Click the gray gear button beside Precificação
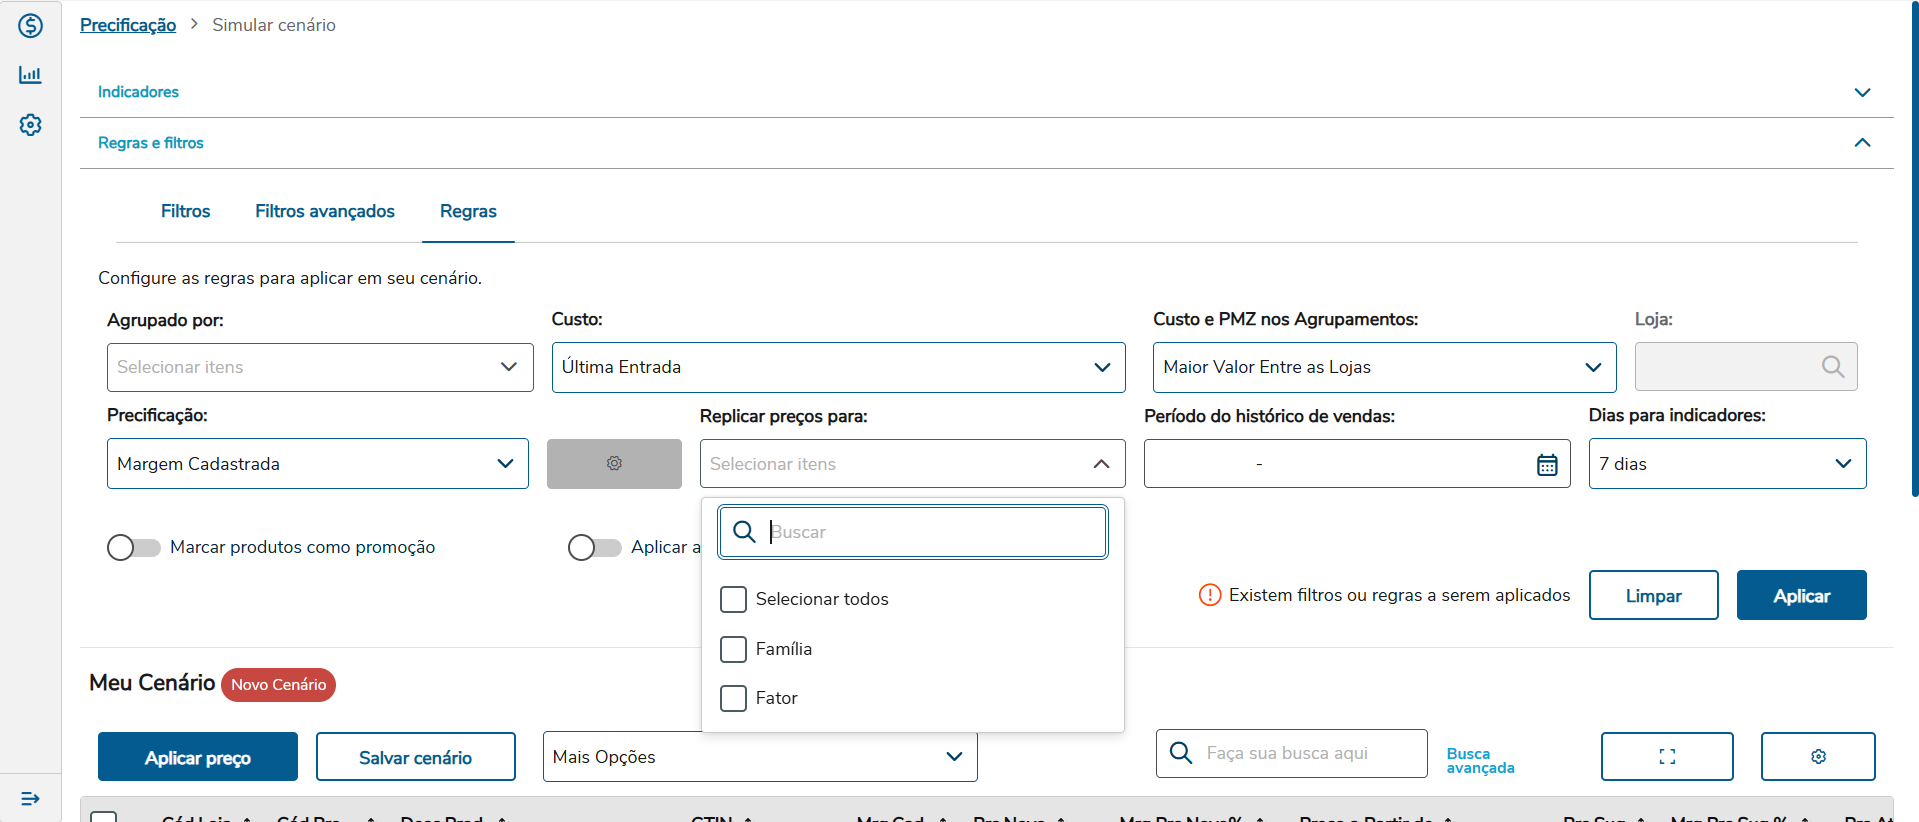Viewport: 1919px width, 822px height. tap(614, 464)
